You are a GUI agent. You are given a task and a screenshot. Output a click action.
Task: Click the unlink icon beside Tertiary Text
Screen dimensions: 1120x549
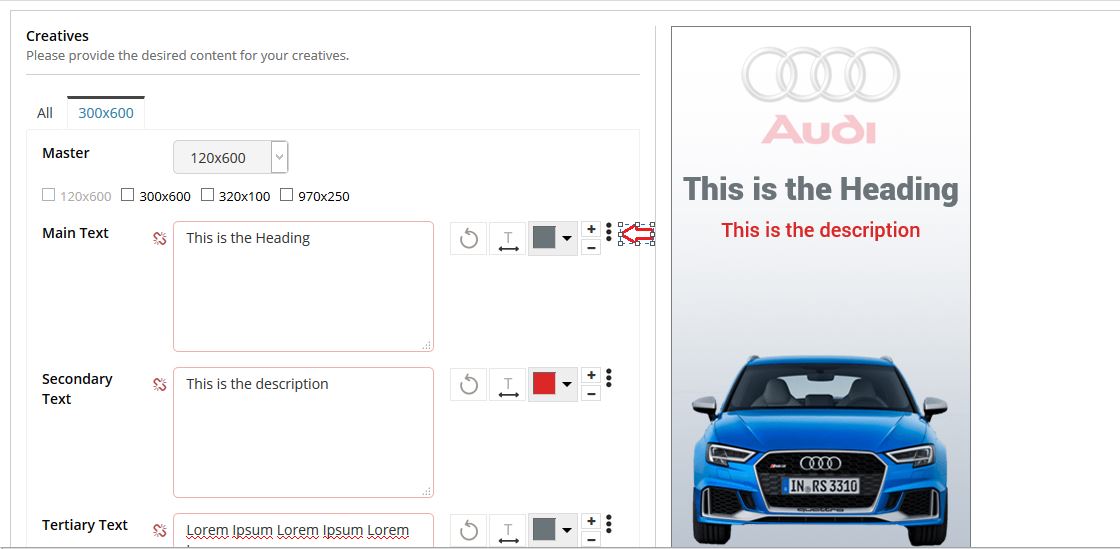[160, 530]
